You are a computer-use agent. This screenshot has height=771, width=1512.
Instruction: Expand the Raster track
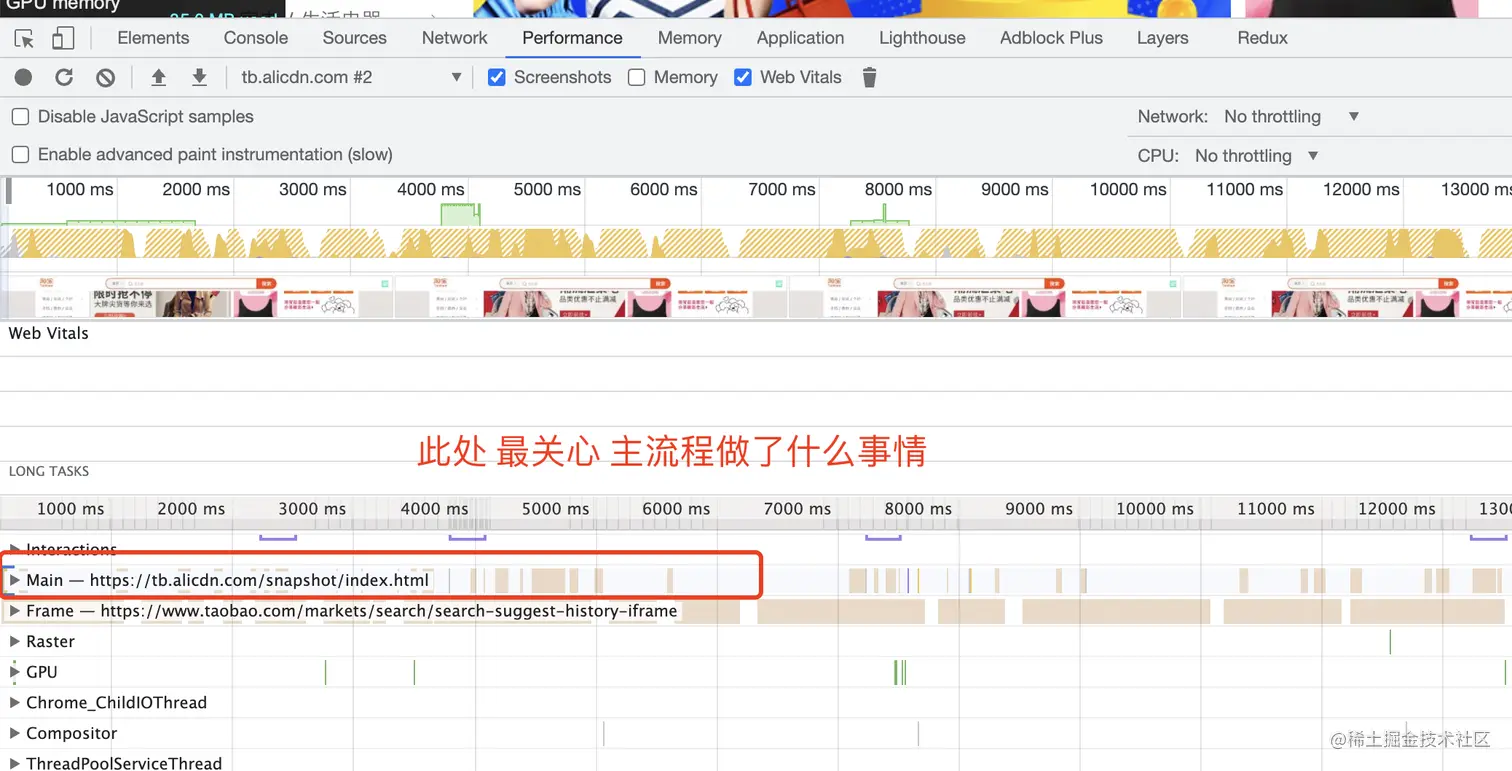pos(15,641)
